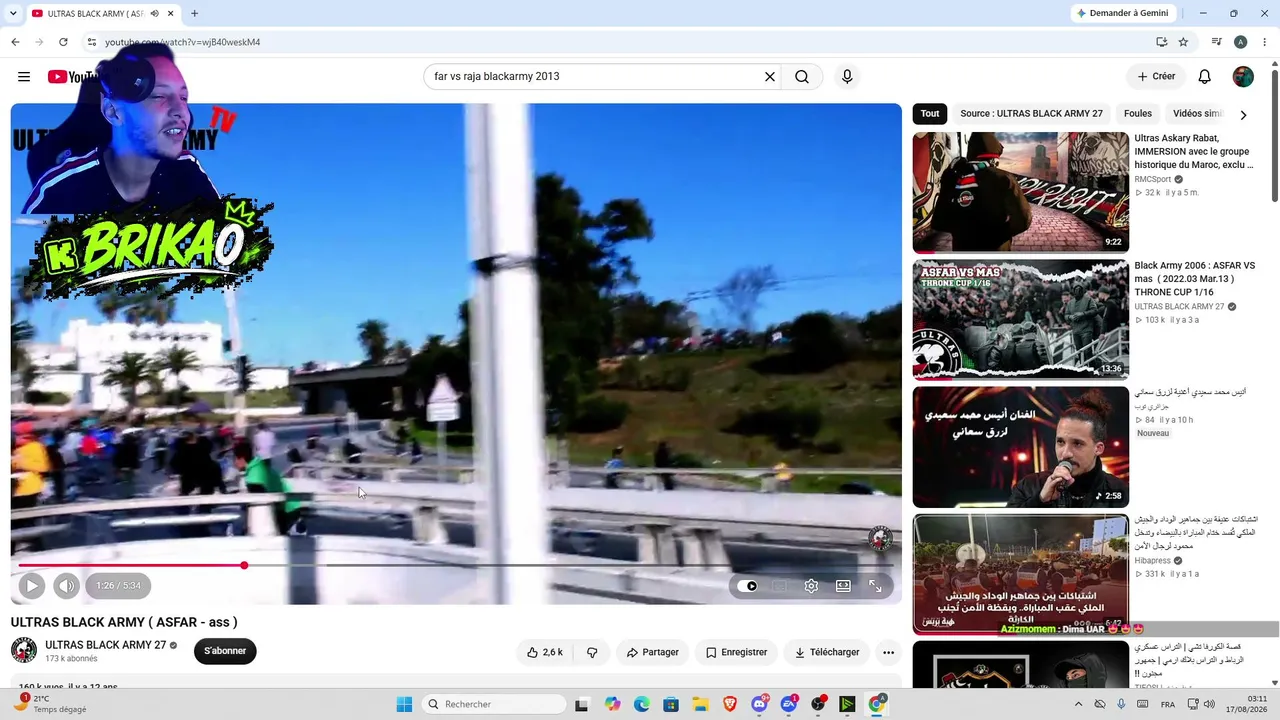This screenshot has width=1280, height=720.
Task: Open YouTube notifications bell
Action: click(x=1205, y=77)
